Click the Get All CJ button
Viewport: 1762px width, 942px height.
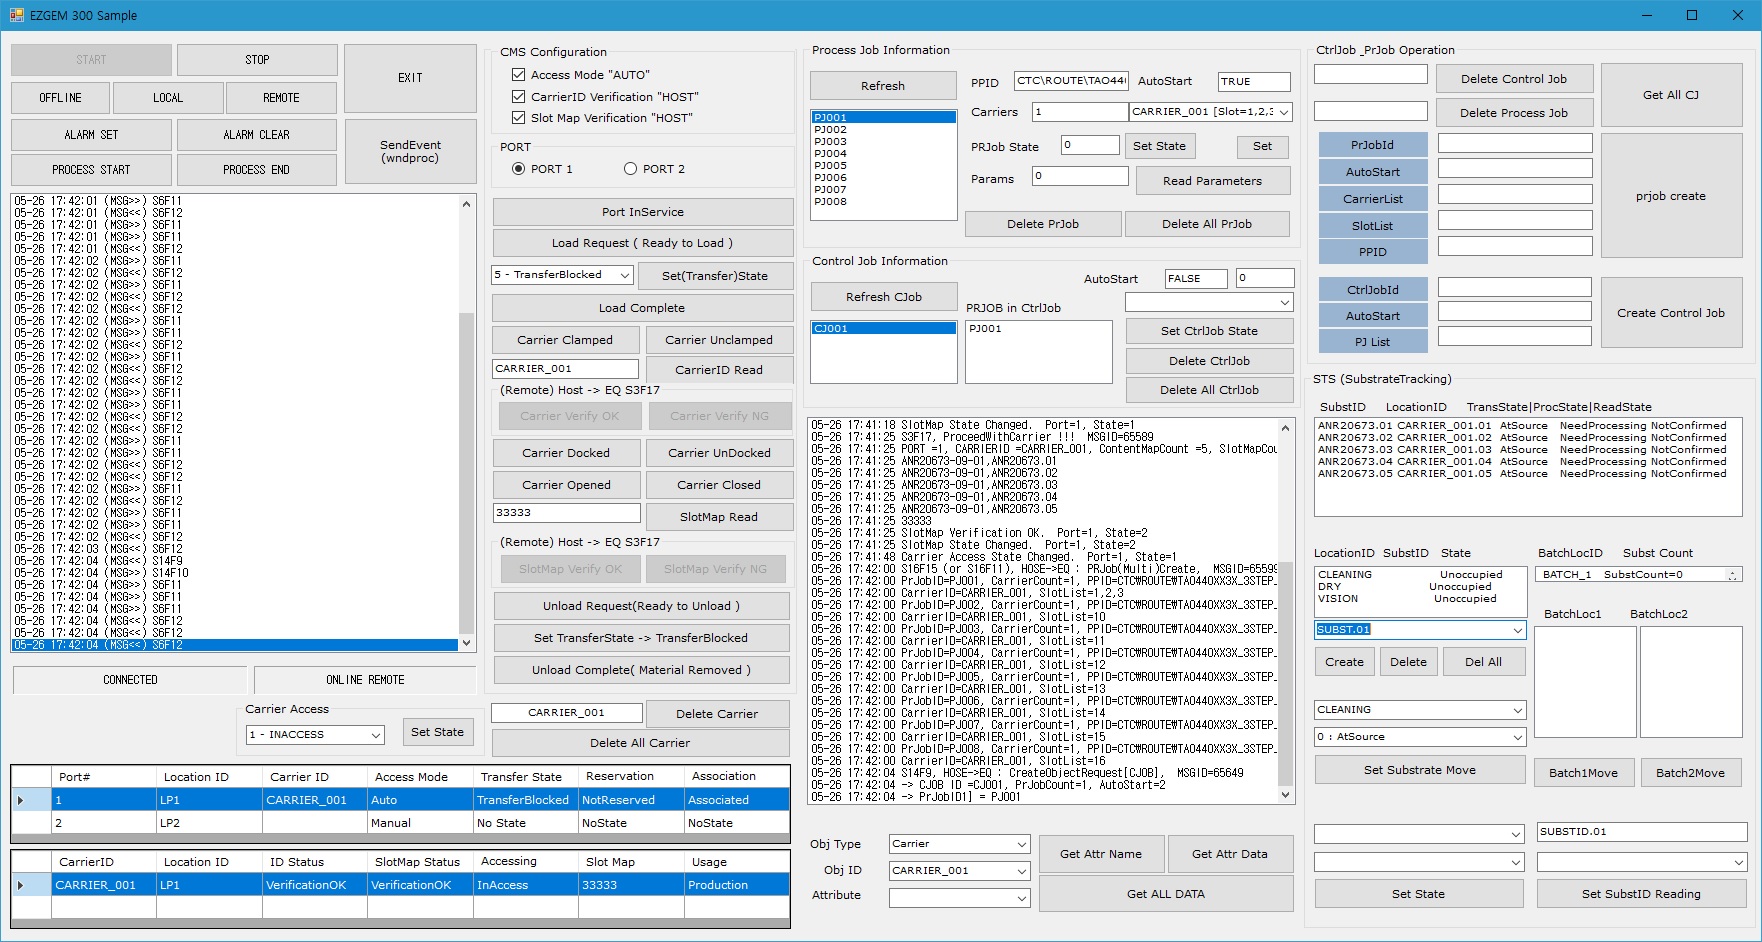coord(1670,95)
